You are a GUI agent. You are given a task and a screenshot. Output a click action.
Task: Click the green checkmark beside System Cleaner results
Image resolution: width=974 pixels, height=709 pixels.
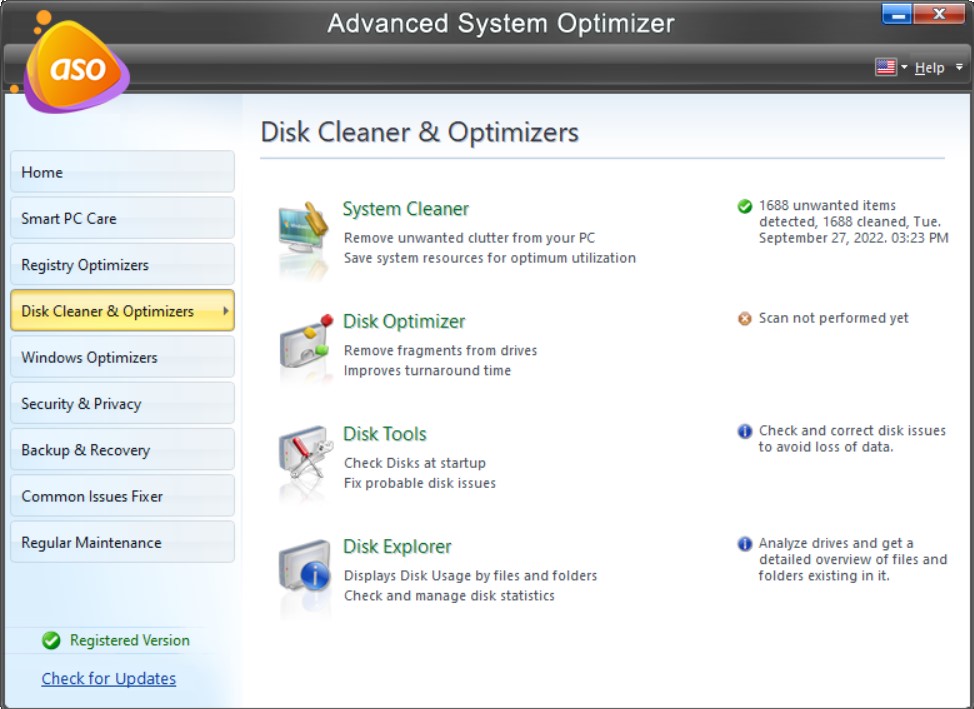(744, 206)
